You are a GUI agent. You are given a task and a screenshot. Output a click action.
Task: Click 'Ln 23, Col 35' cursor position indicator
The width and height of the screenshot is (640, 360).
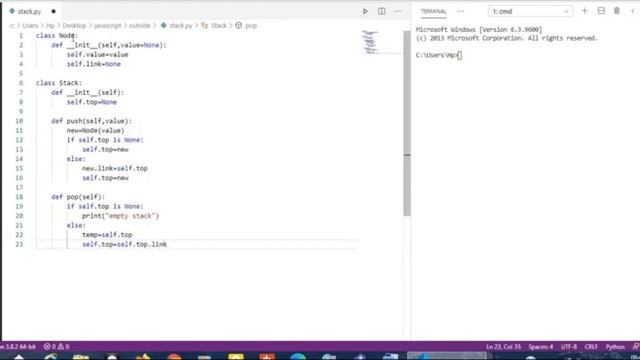[x=503, y=347]
